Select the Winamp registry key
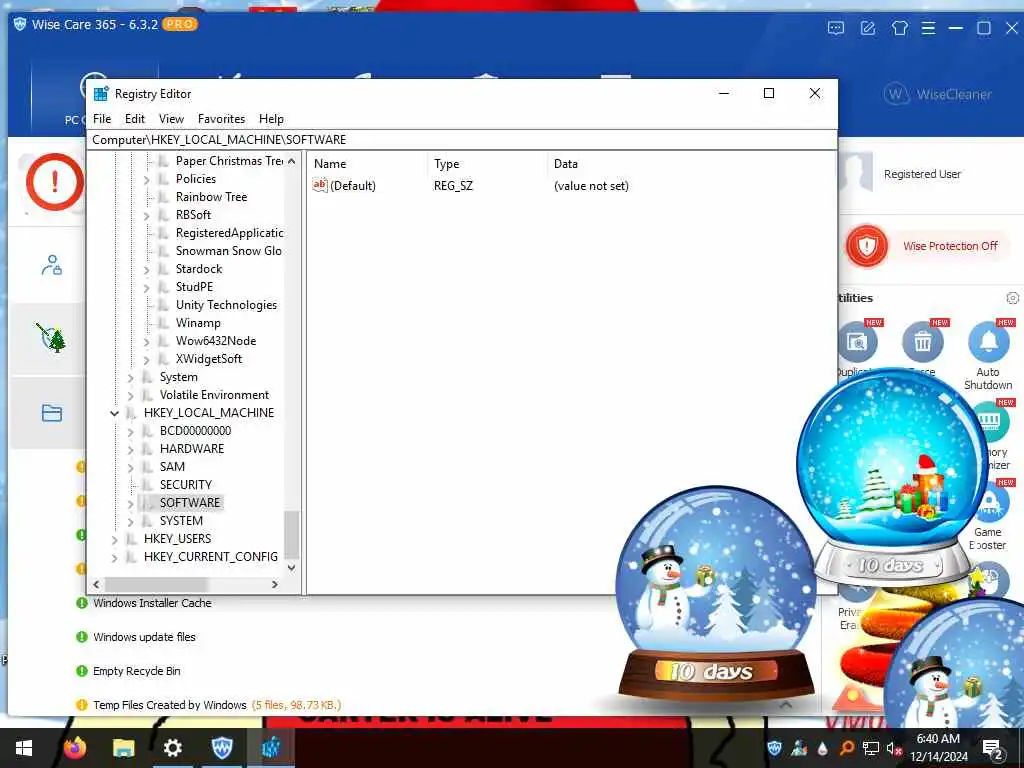This screenshot has height=768, width=1024. click(x=198, y=323)
